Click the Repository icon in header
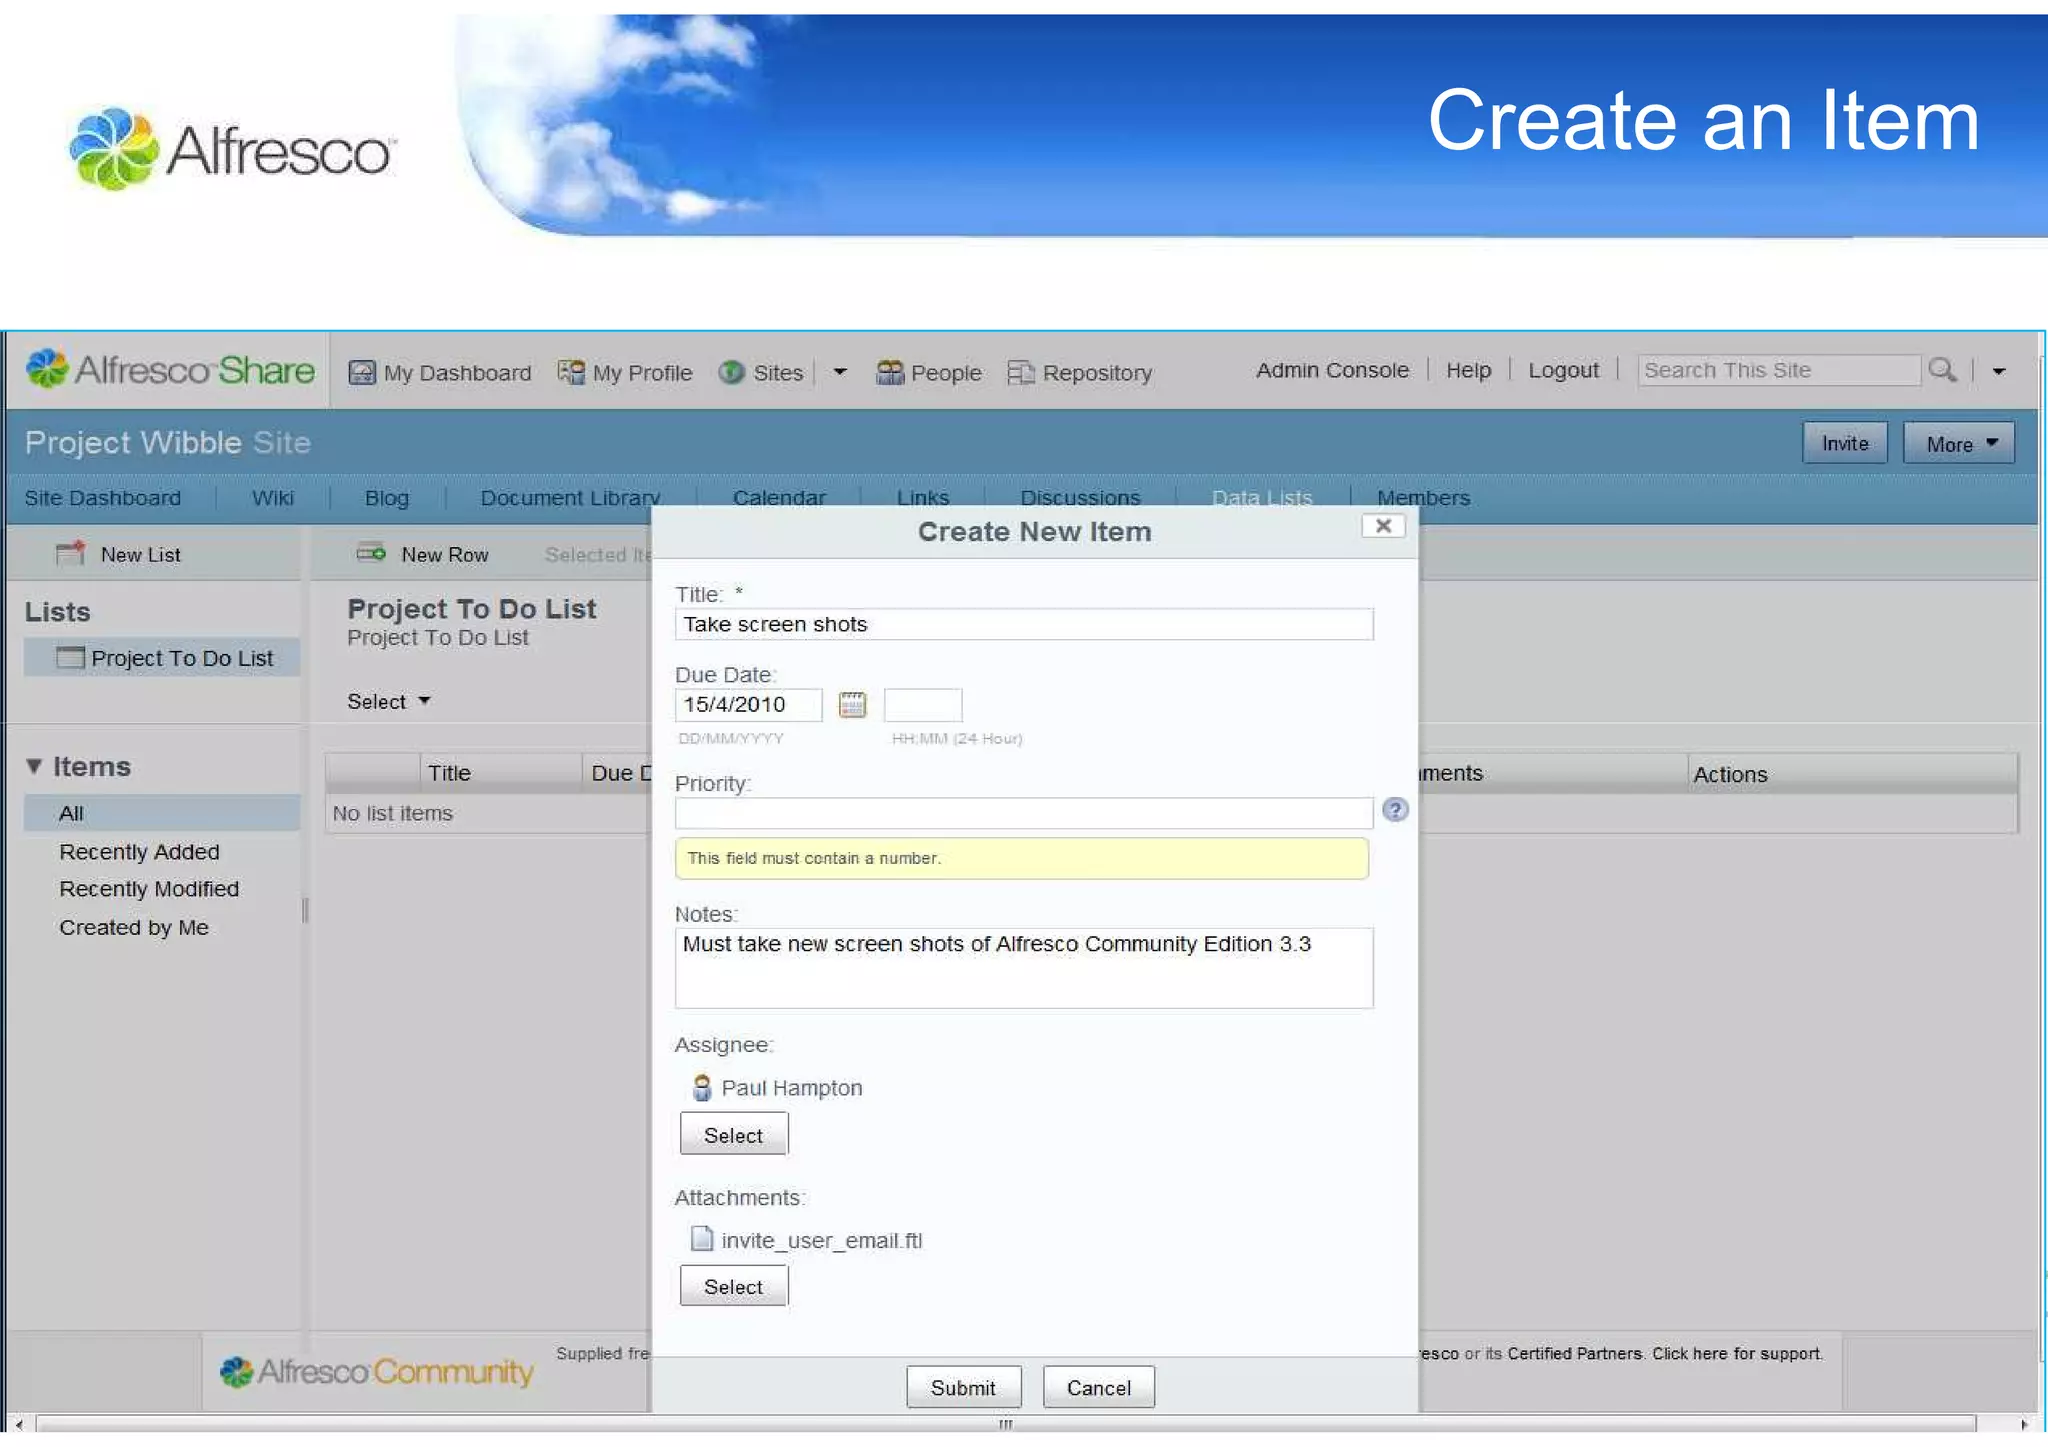Image resolution: width=2048 pixels, height=1447 pixels. click(1020, 373)
